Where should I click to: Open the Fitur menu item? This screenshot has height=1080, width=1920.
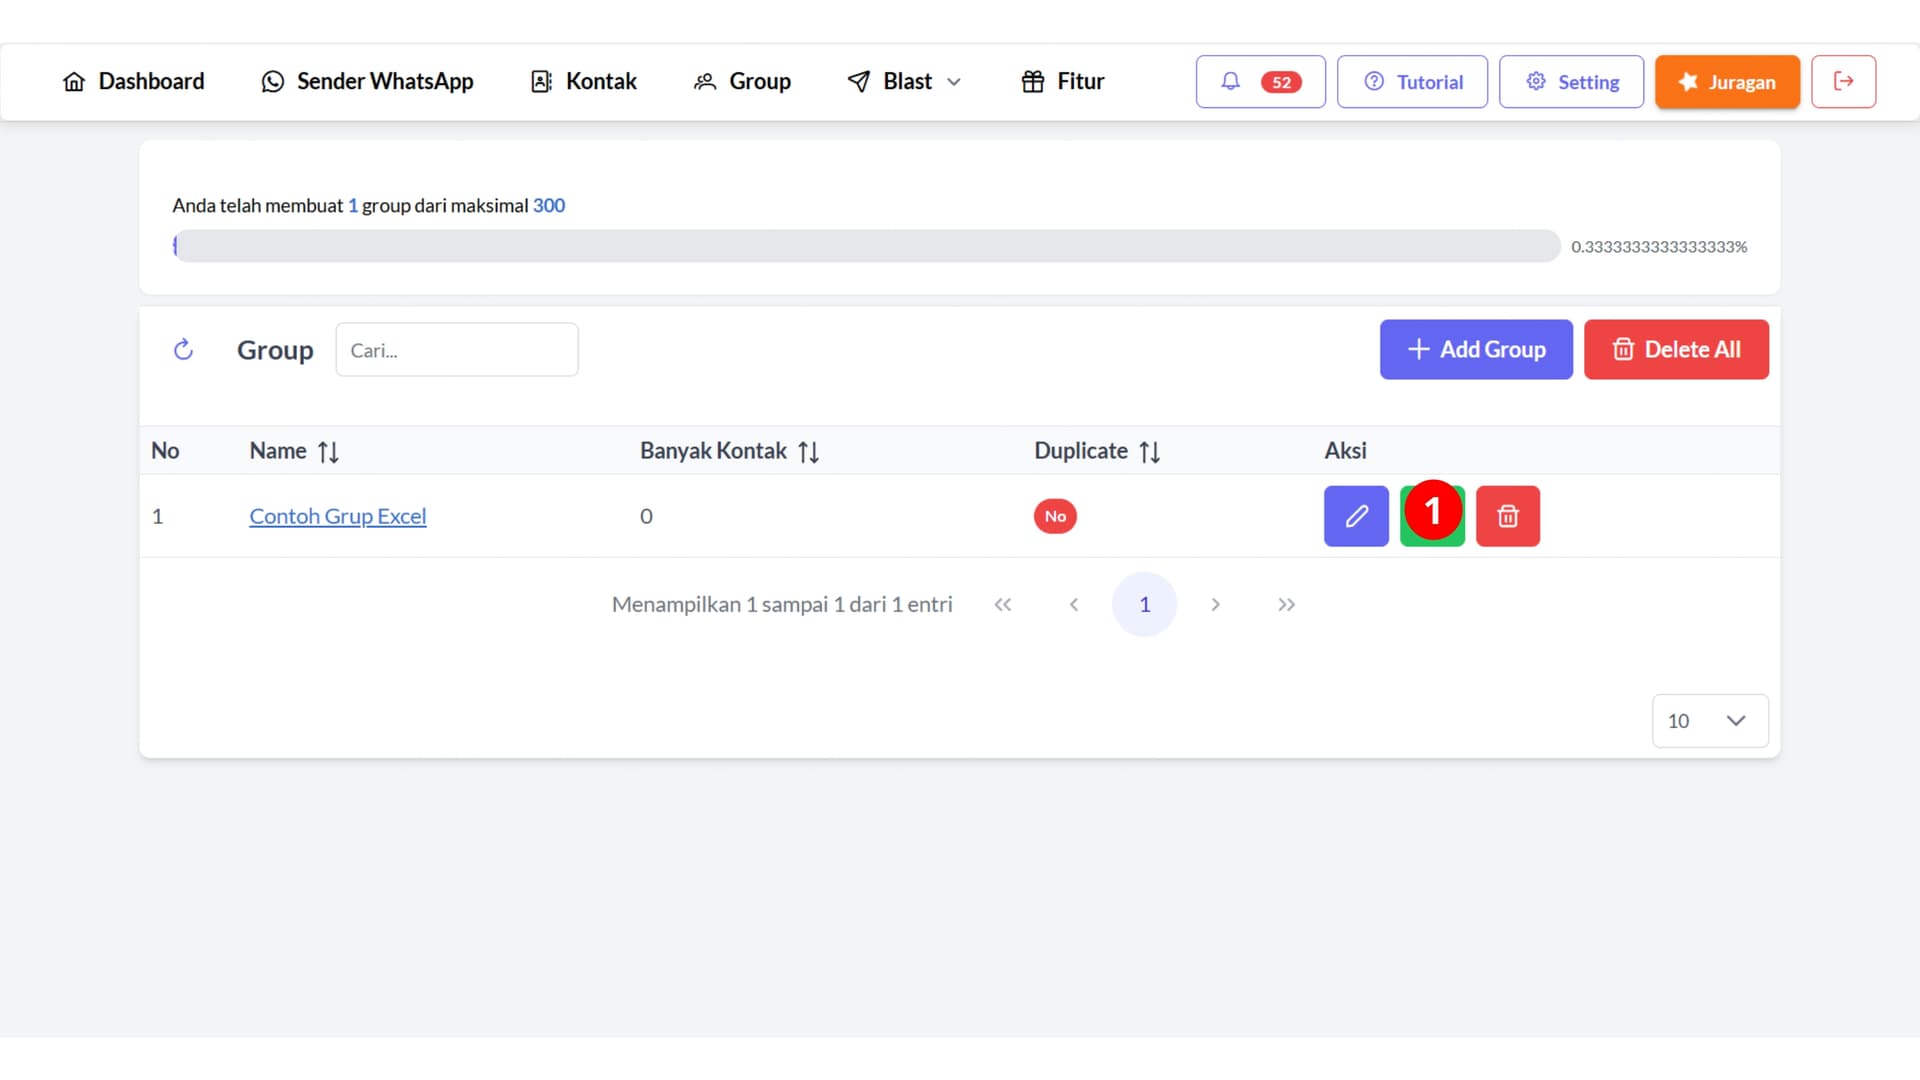click(1062, 82)
